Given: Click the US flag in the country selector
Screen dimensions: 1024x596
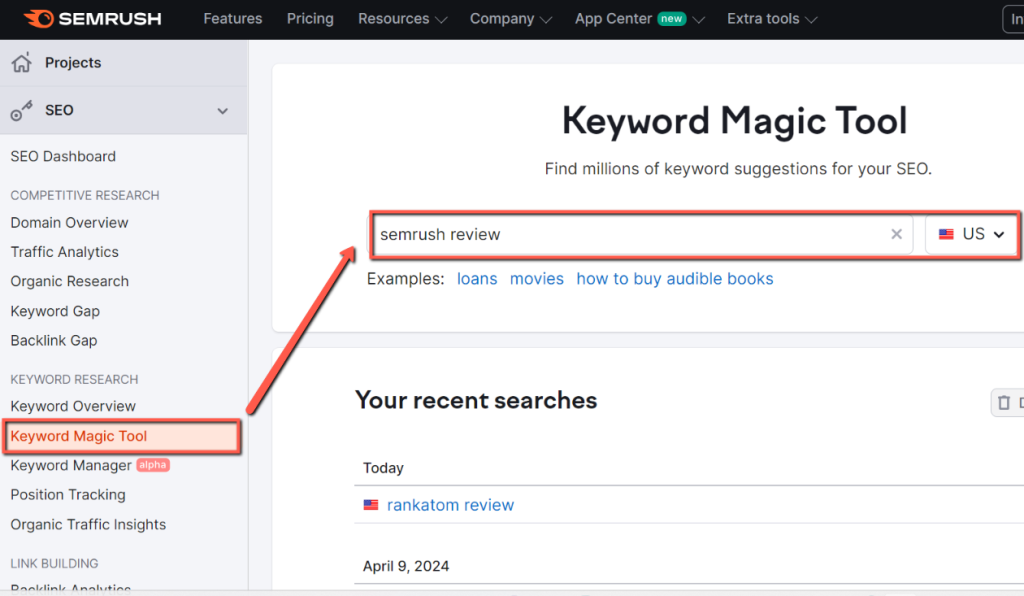Looking at the screenshot, I should click(x=946, y=233).
